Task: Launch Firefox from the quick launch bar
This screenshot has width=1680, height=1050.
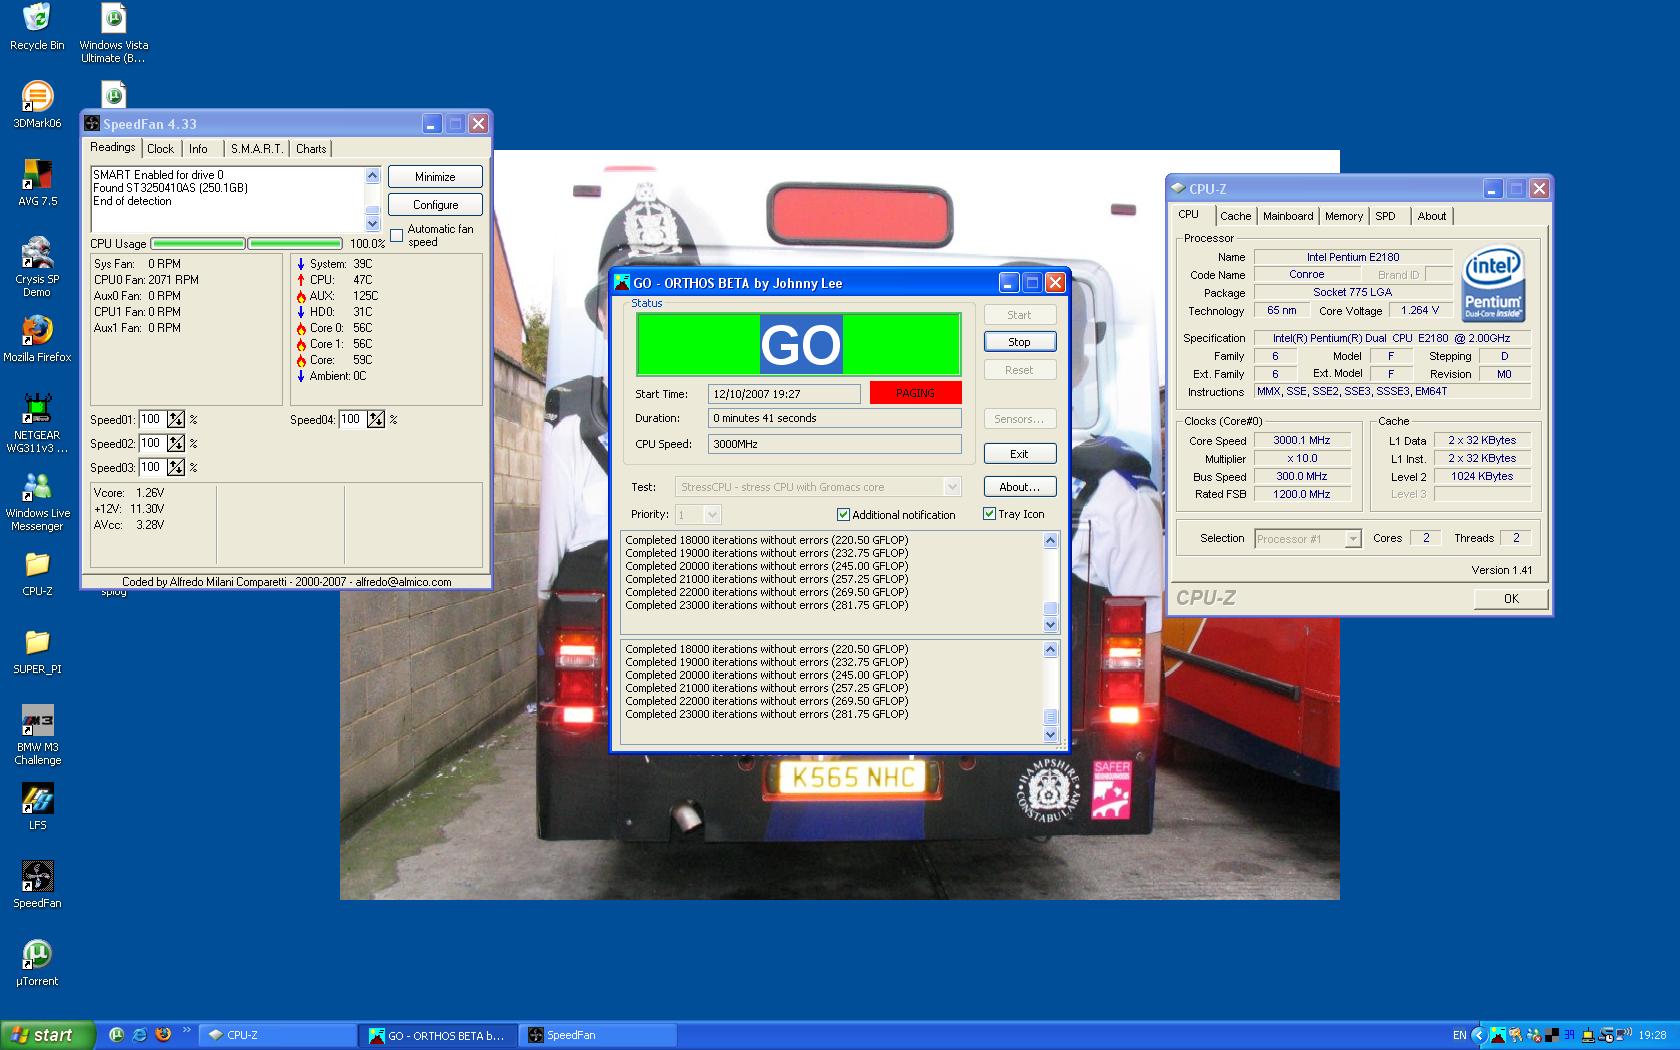Action: tap(162, 1035)
